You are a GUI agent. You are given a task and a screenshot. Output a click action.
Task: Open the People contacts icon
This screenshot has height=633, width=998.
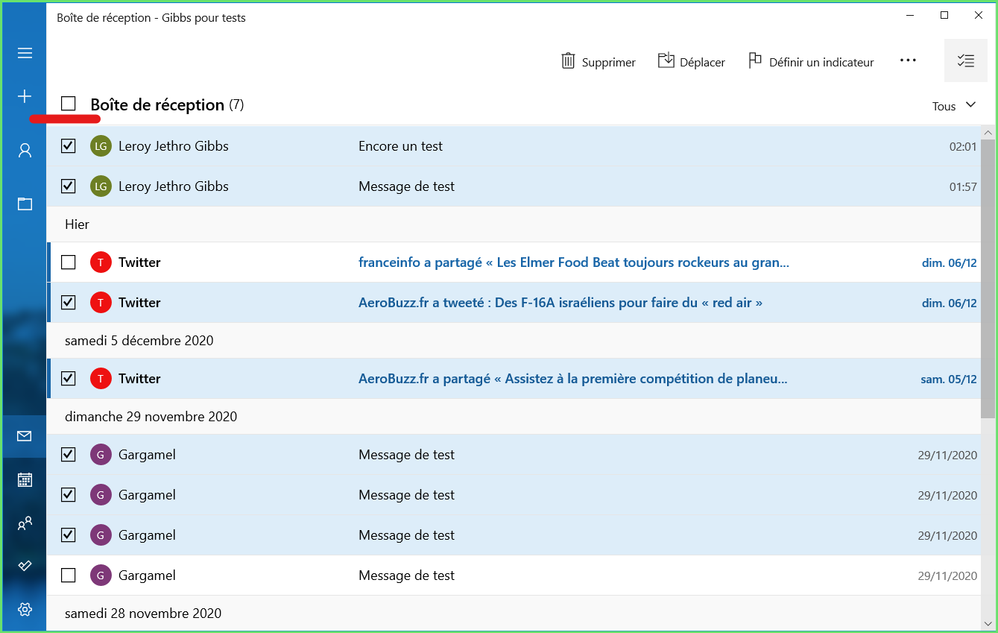25,523
